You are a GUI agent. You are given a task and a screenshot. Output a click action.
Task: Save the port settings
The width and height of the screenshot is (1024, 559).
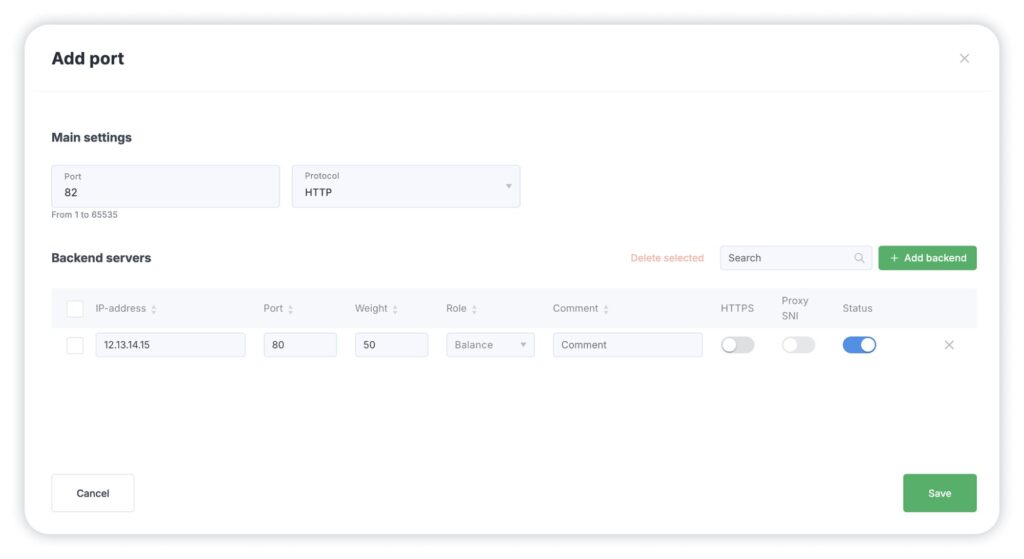[939, 493]
